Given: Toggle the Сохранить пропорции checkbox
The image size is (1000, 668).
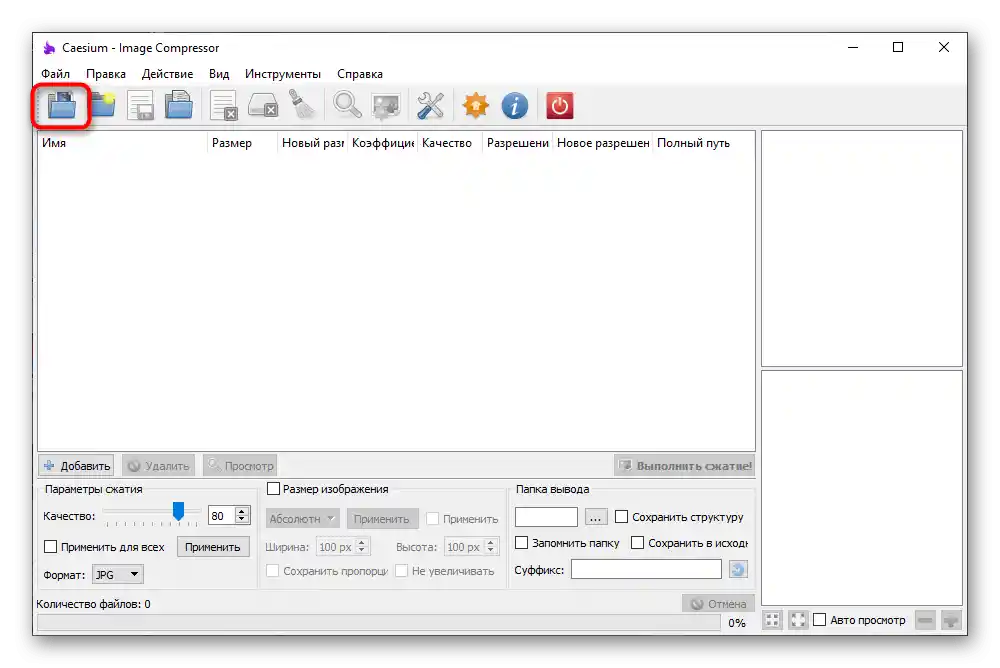Looking at the screenshot, I should click(x=272, y=571).
